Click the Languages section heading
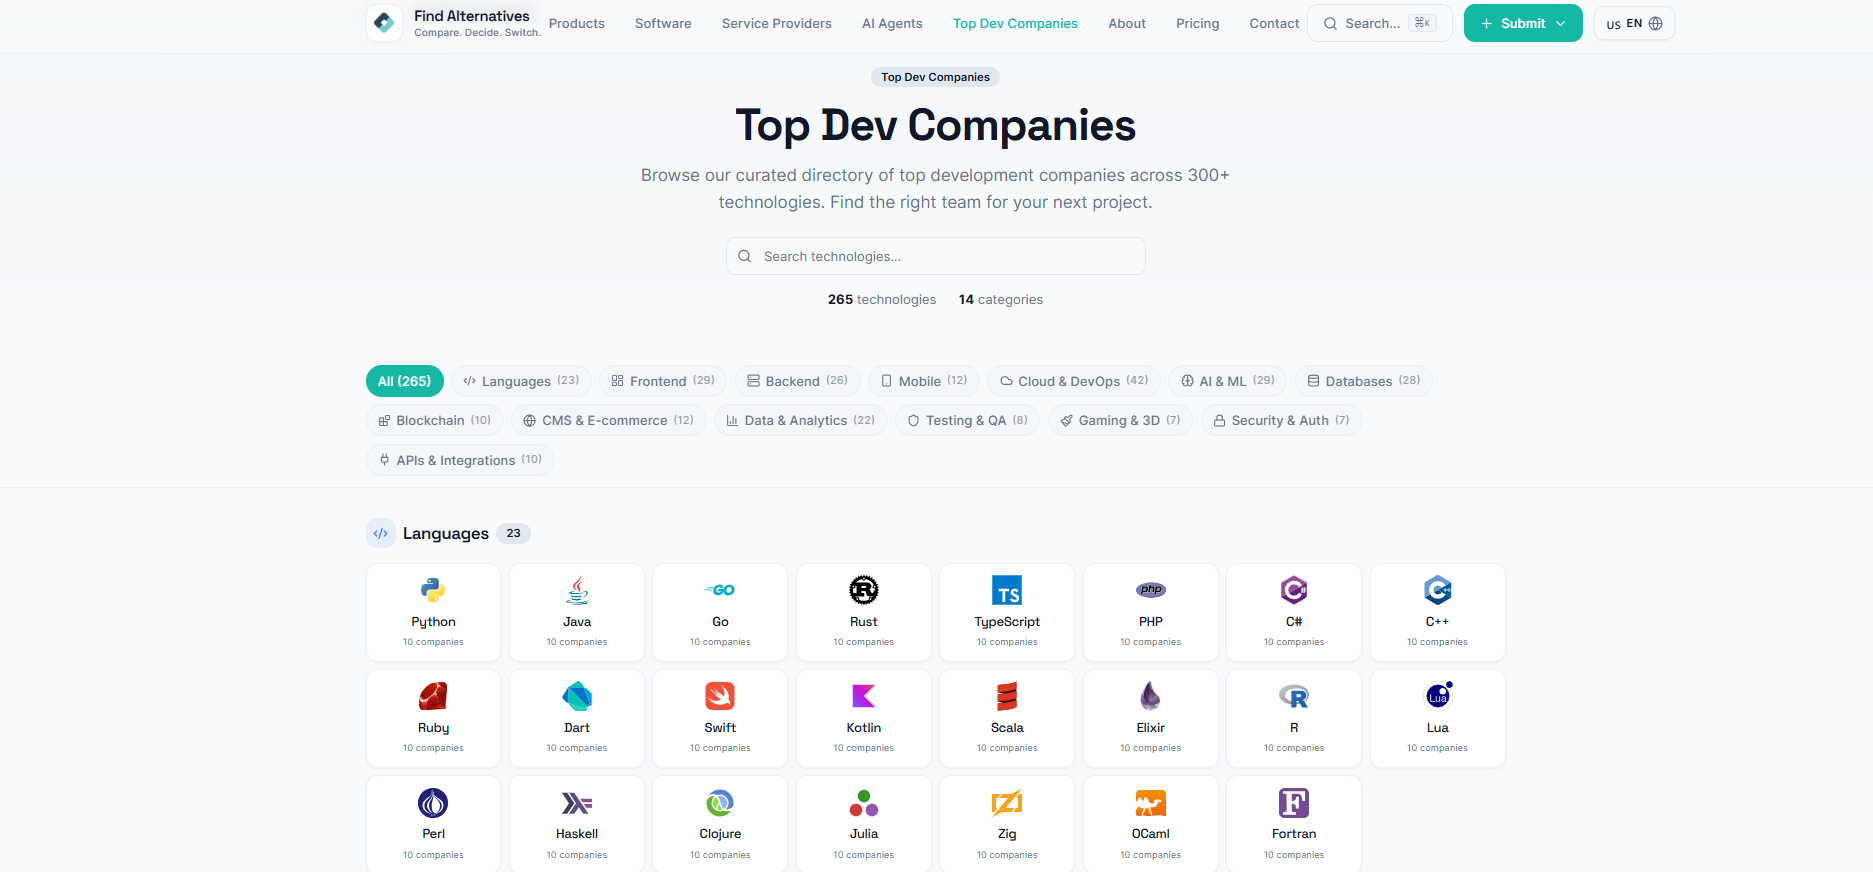The image size is (1873, 872). [446, 533]
